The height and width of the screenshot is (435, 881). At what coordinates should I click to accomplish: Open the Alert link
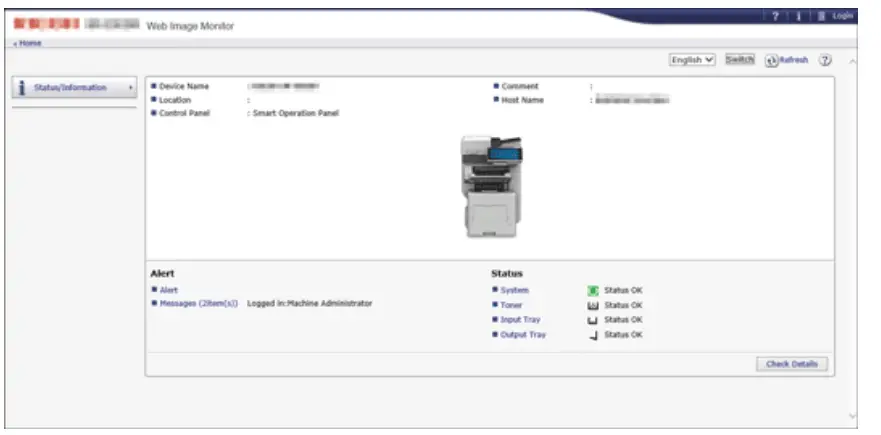[x=169, y=290]
